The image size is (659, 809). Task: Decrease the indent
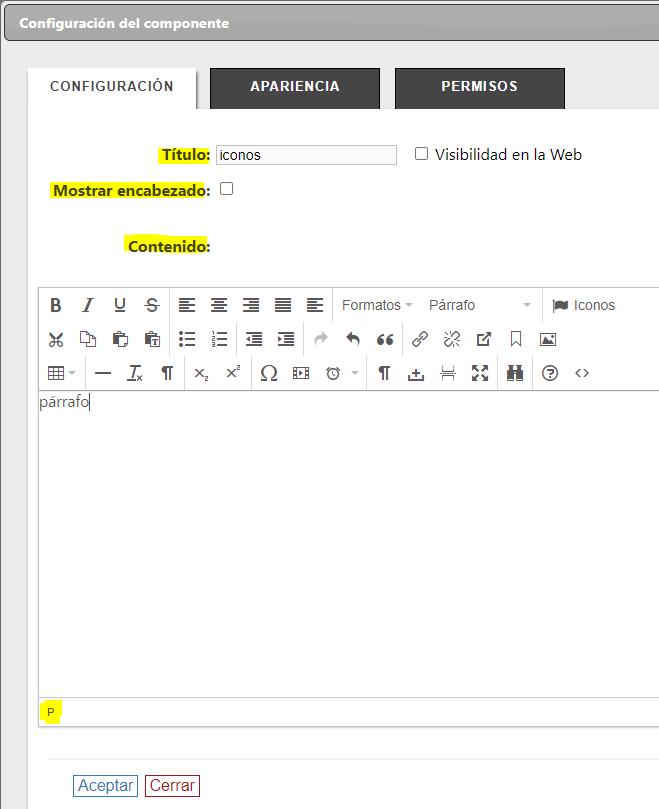pos(254,339)
